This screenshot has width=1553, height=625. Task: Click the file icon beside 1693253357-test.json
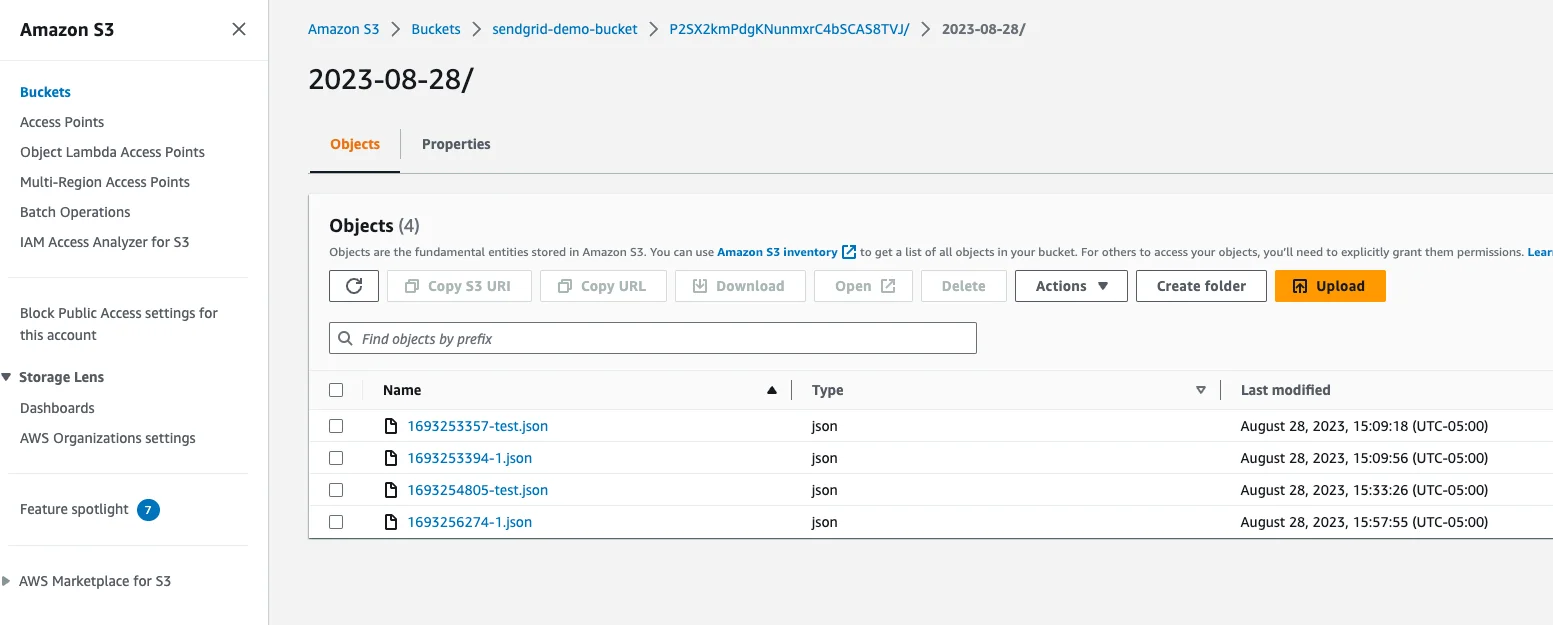[x=390, y=425]
